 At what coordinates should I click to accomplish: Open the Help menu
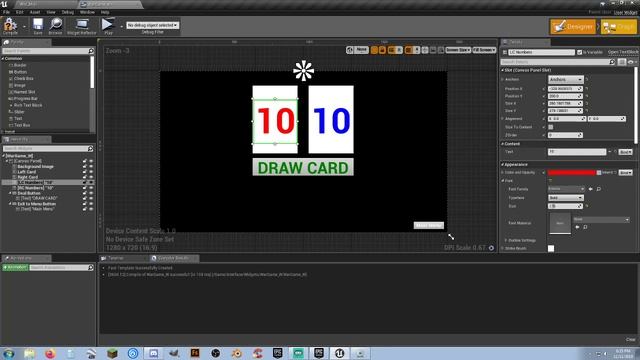point(105,12)
